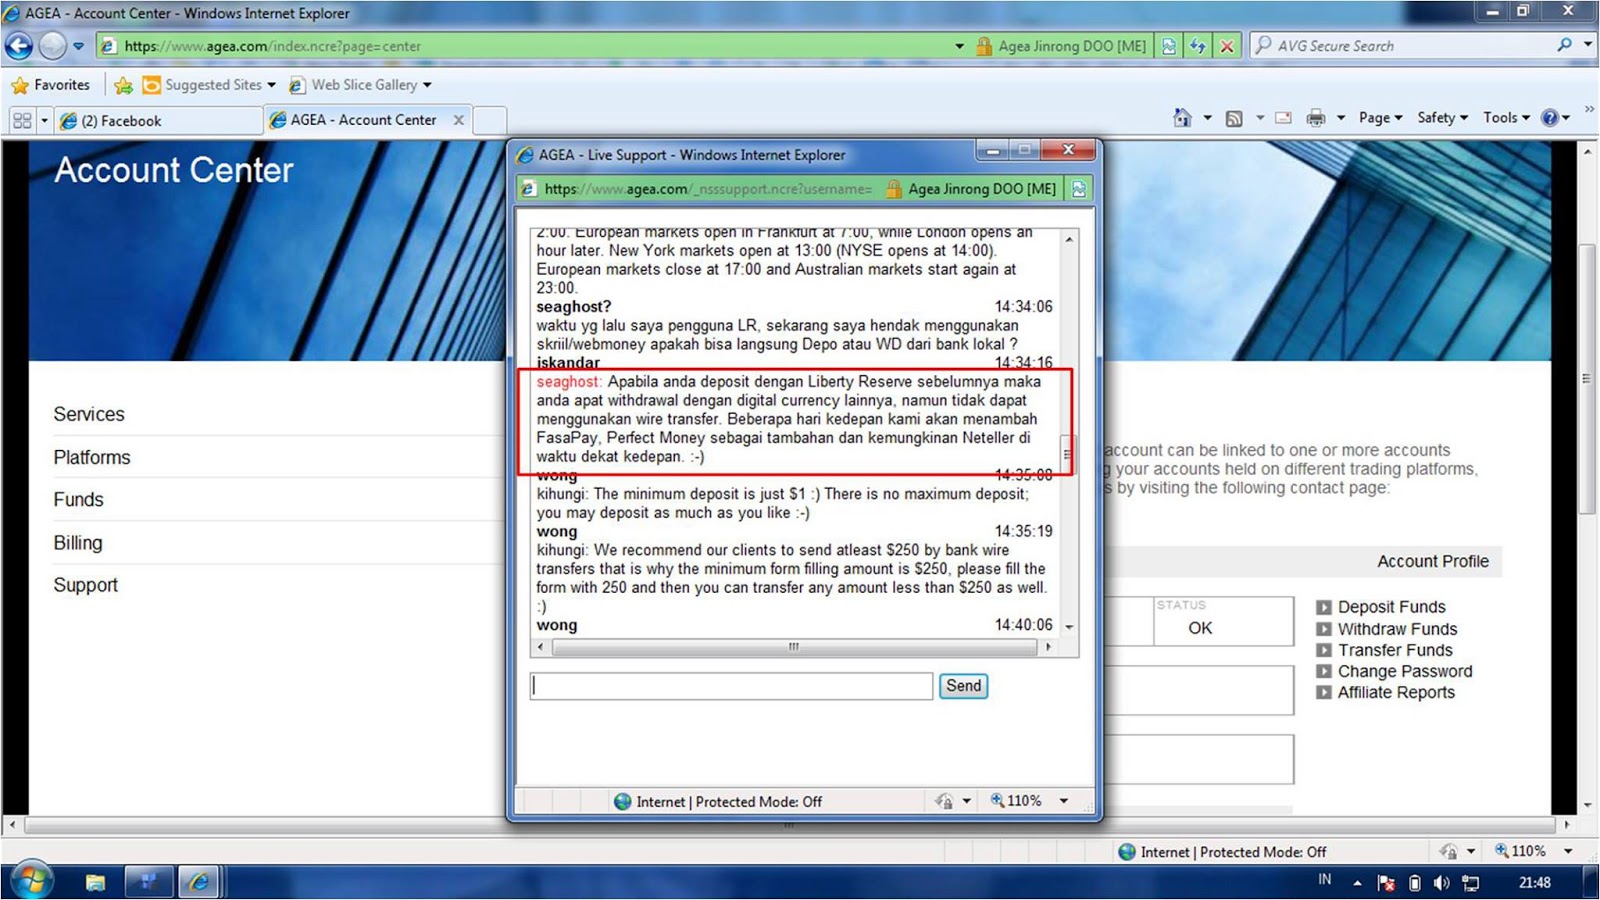Click the Action Center flag icon in tray
The image size is (1600, 900).
coord(1386,883)
